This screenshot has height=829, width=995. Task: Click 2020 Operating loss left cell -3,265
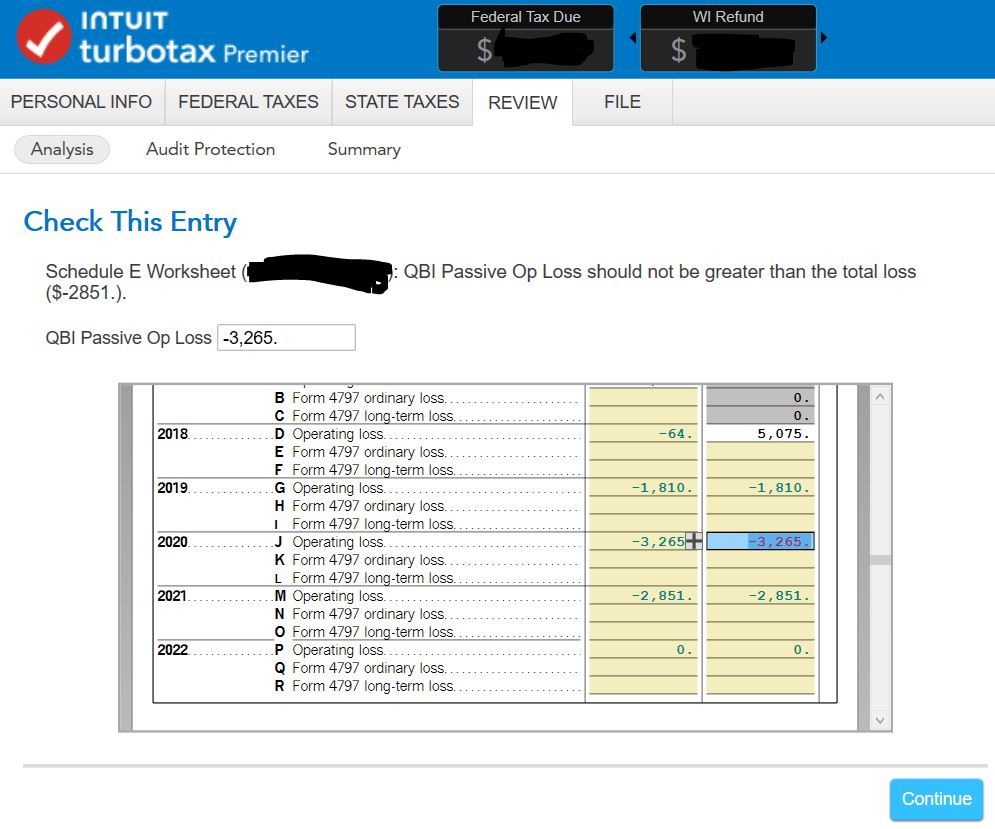point(643,541)
